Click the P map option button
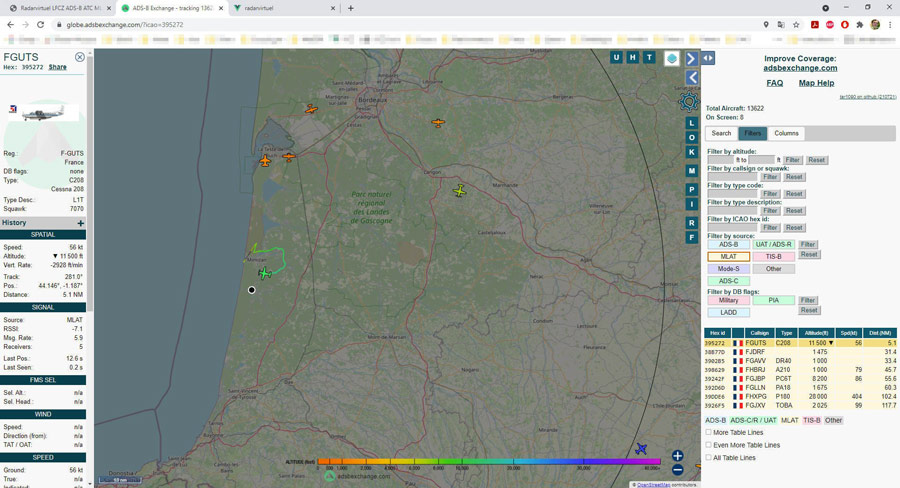 click(692, 189)
